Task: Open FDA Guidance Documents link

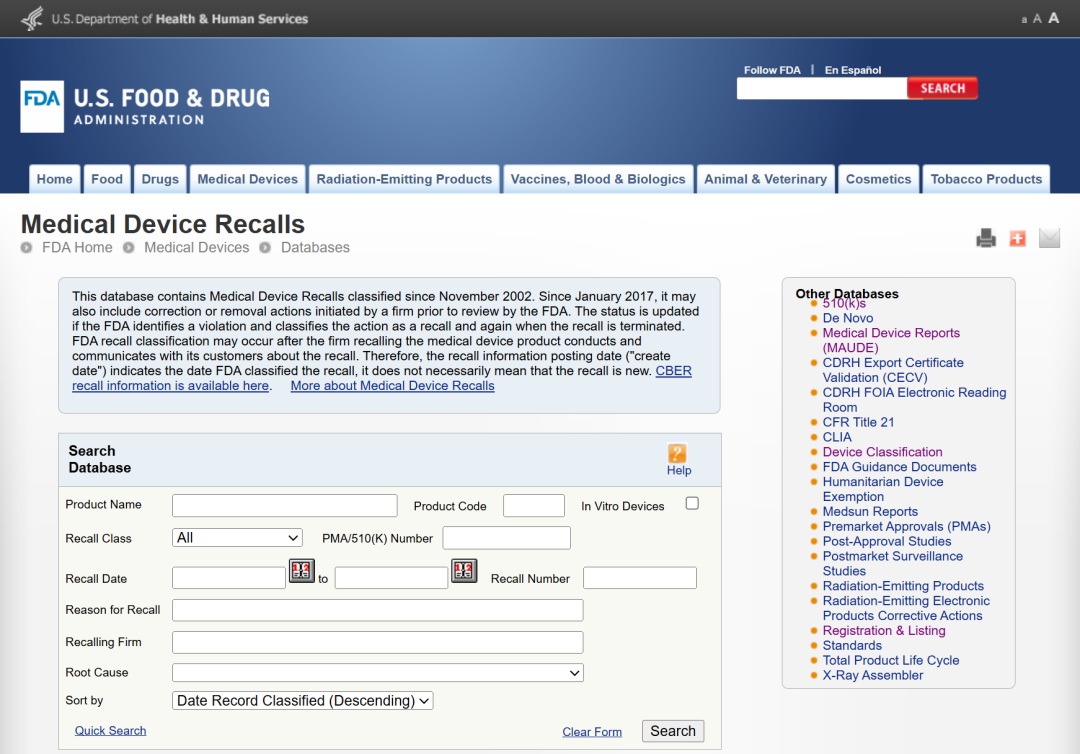Action: (x=900, y=467)
